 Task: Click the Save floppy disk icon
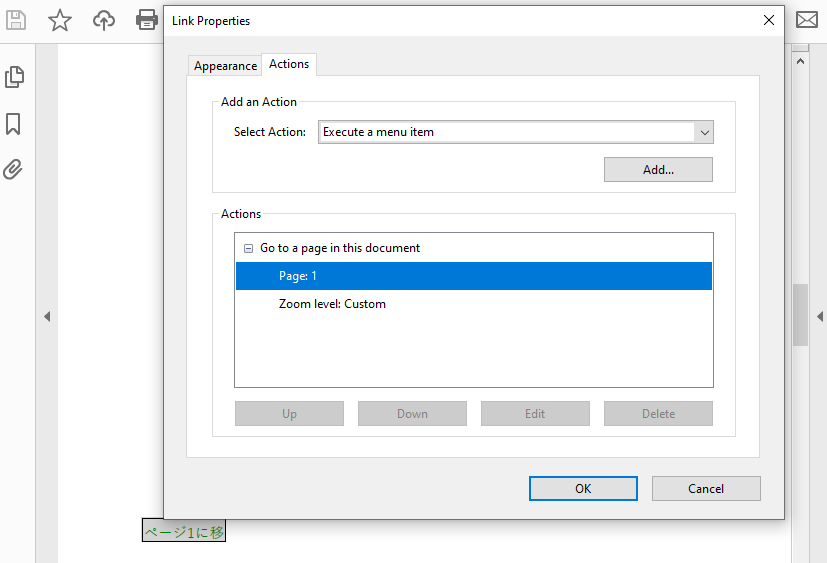[16, 20]
